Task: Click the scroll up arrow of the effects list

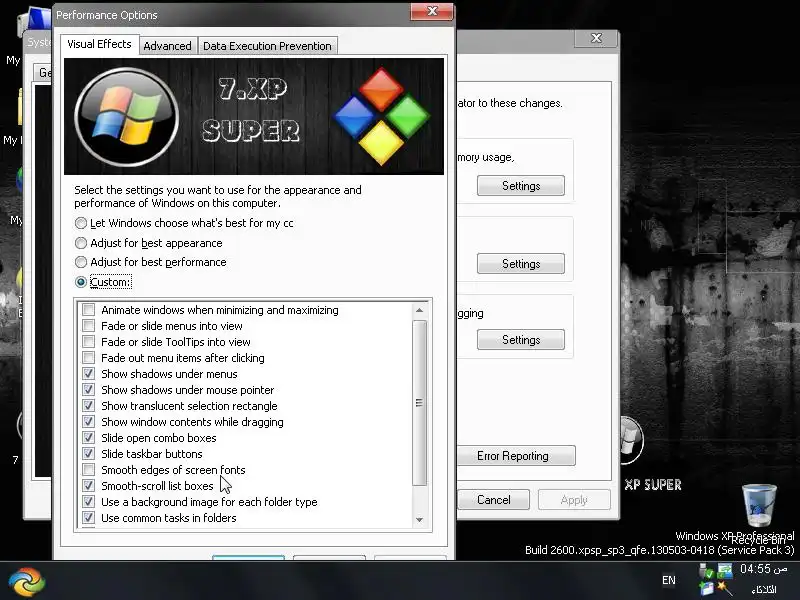Action: 419,310
